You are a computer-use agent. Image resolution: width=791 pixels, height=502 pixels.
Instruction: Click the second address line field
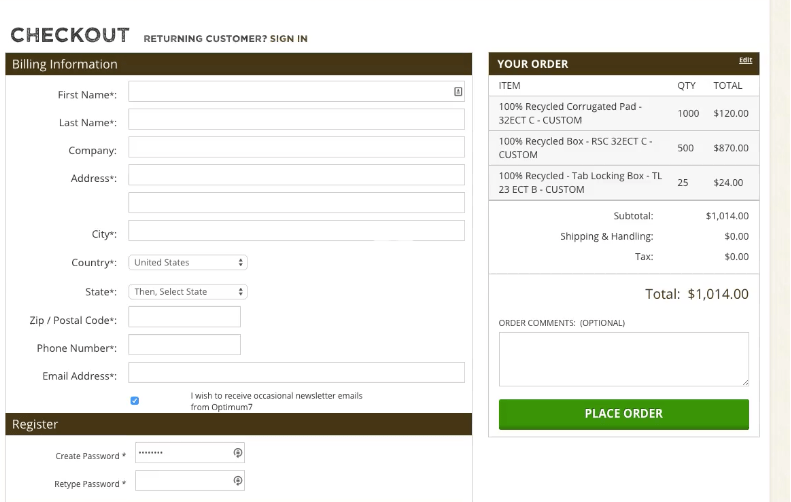click(296, 203)
